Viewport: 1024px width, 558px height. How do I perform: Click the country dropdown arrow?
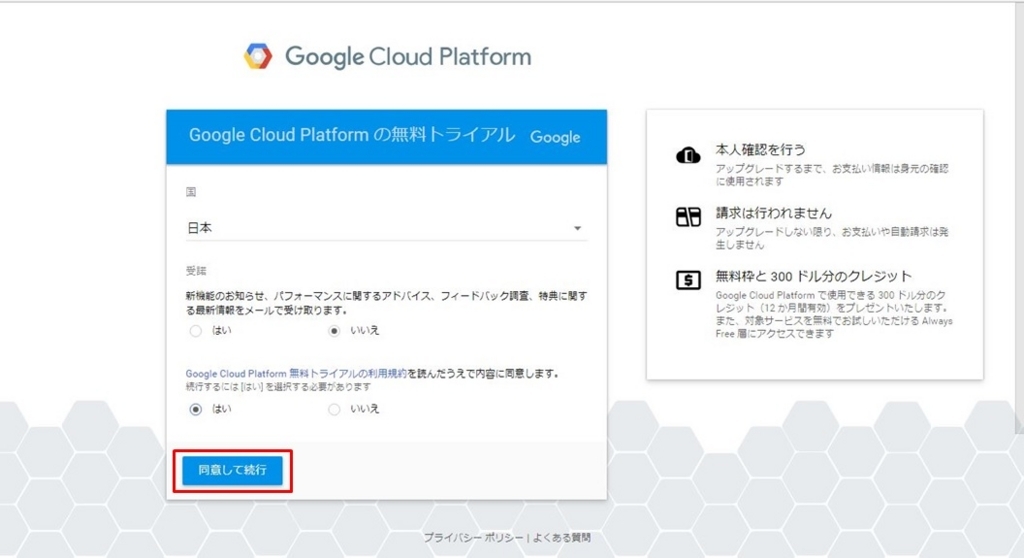577,228
